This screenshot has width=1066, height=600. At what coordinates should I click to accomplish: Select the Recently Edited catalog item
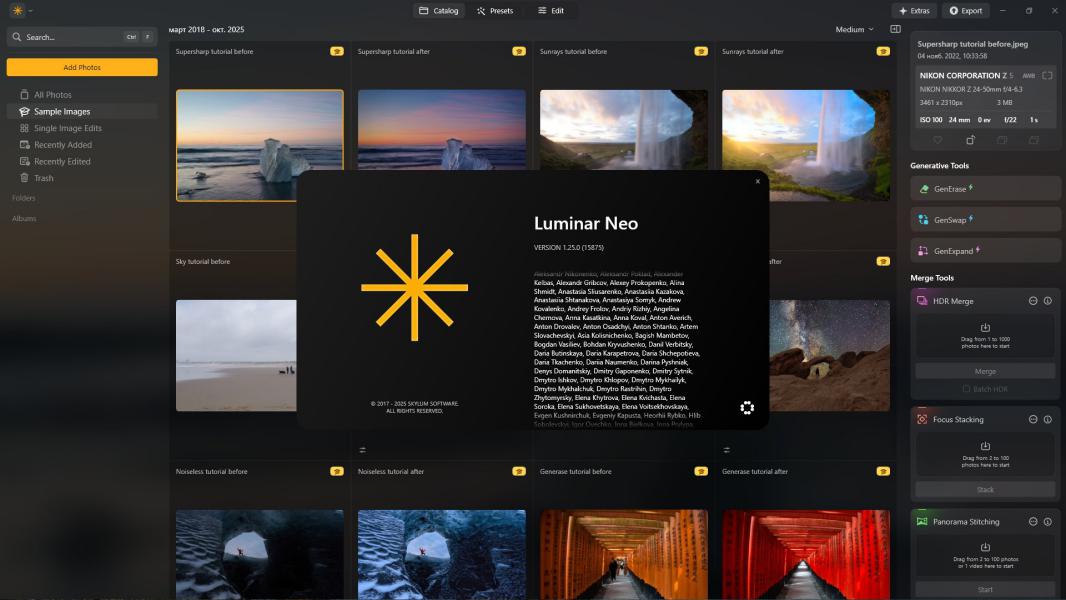pyautogui.click(x=62, y=161)
